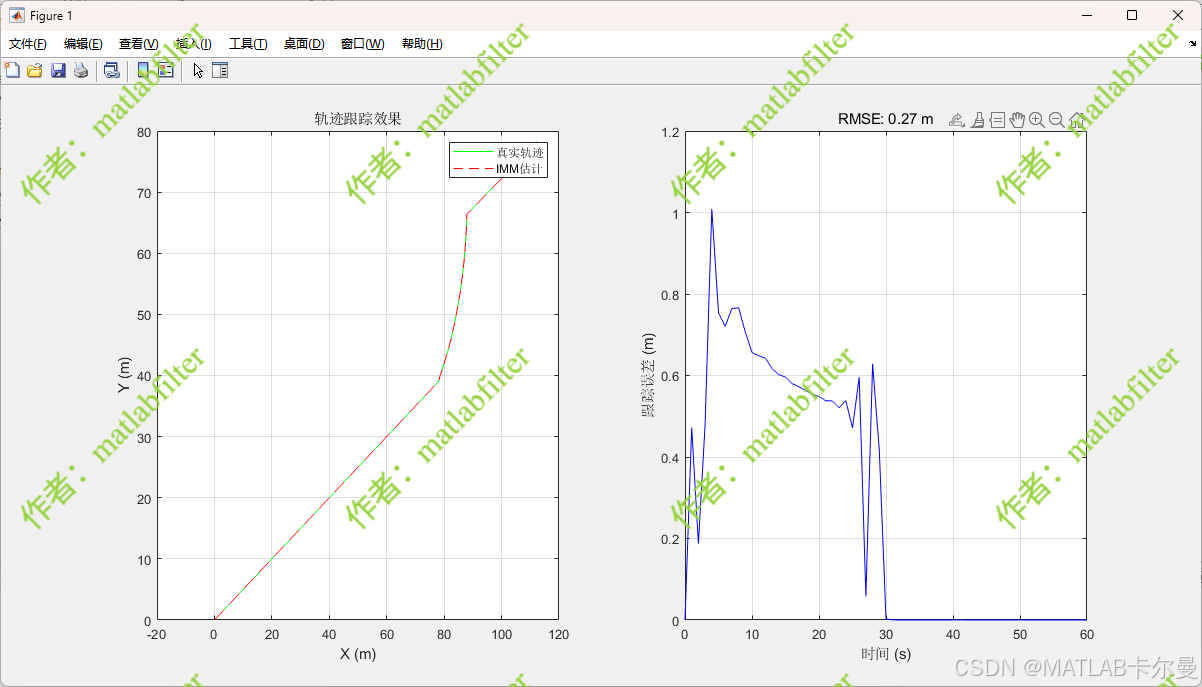Click the 跟踪误差 (m) axis label
This screenshot has width=1202, height=687.
click(x=649, y=375)
